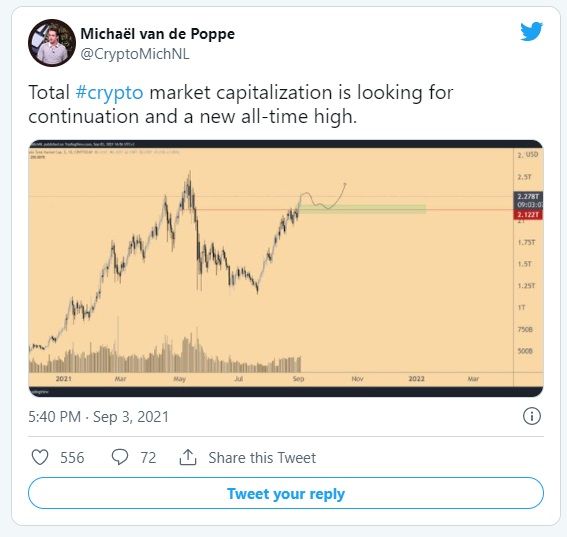
Task: Open the #crypto hashtag link
Action: click(110, 92)
